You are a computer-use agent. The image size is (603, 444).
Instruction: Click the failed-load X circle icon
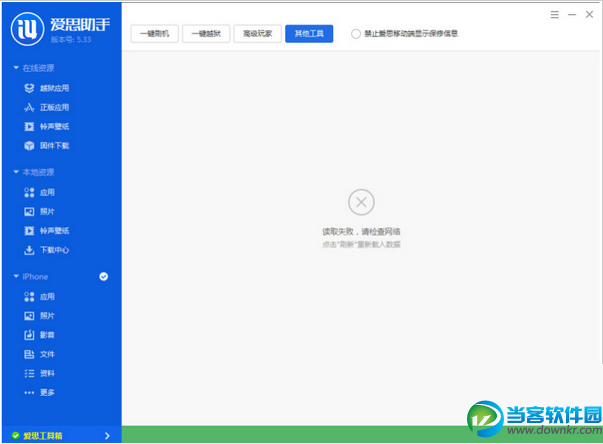pyautogui.click(x=361, y=202)
